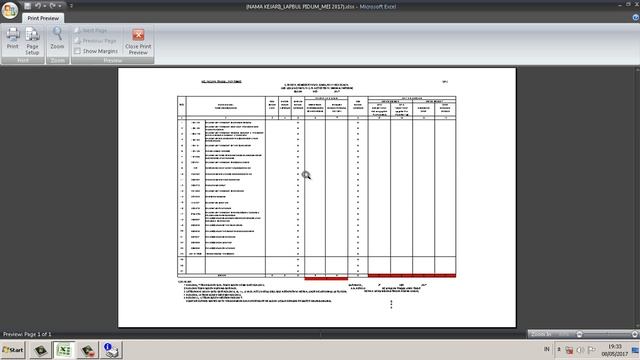Click the Save icon in Quick Access Toolbar
The height and width of the screenshot is (360, 640).
click(27, 6)
